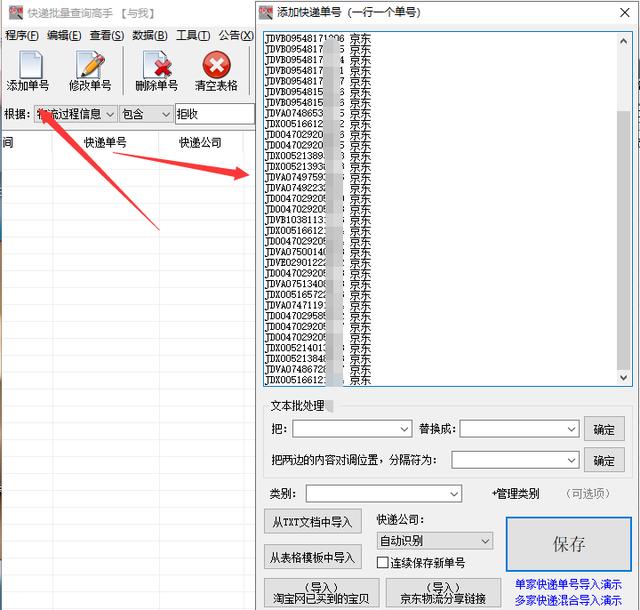The height and width of the screenshot is (610, 640).
Task: Click the 拒收 search text field
Action: click(213, 115)
